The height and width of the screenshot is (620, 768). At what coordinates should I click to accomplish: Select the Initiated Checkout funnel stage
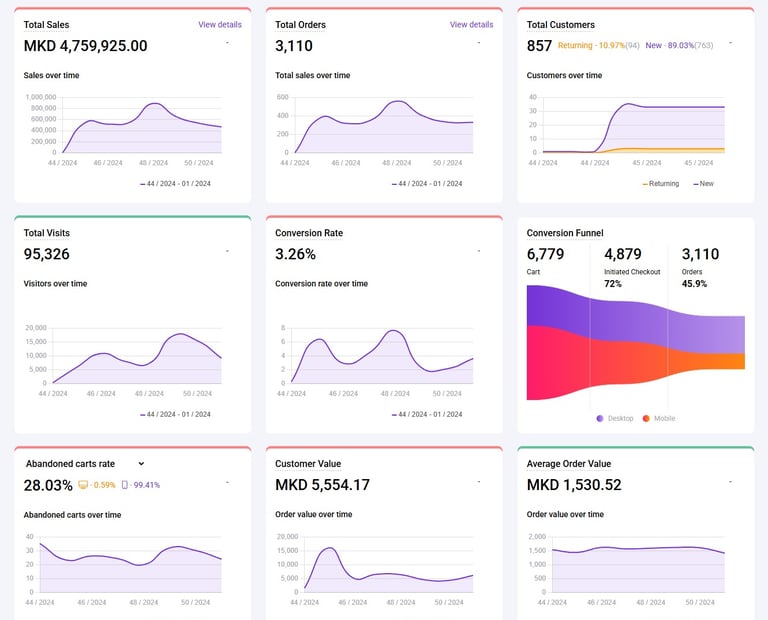pos(632,266)
